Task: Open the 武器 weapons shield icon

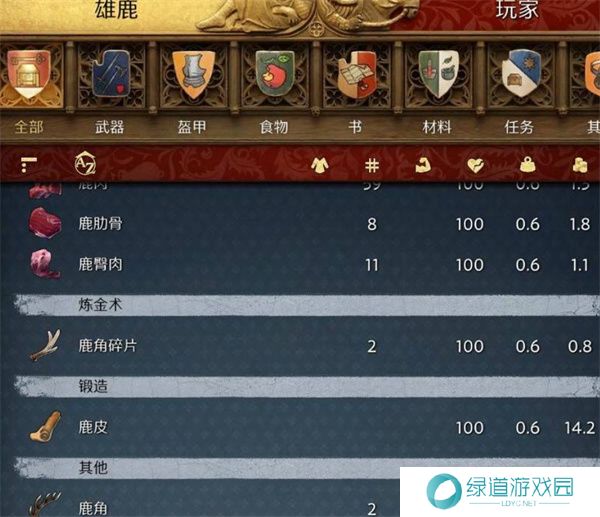Action: pos(111,73)
